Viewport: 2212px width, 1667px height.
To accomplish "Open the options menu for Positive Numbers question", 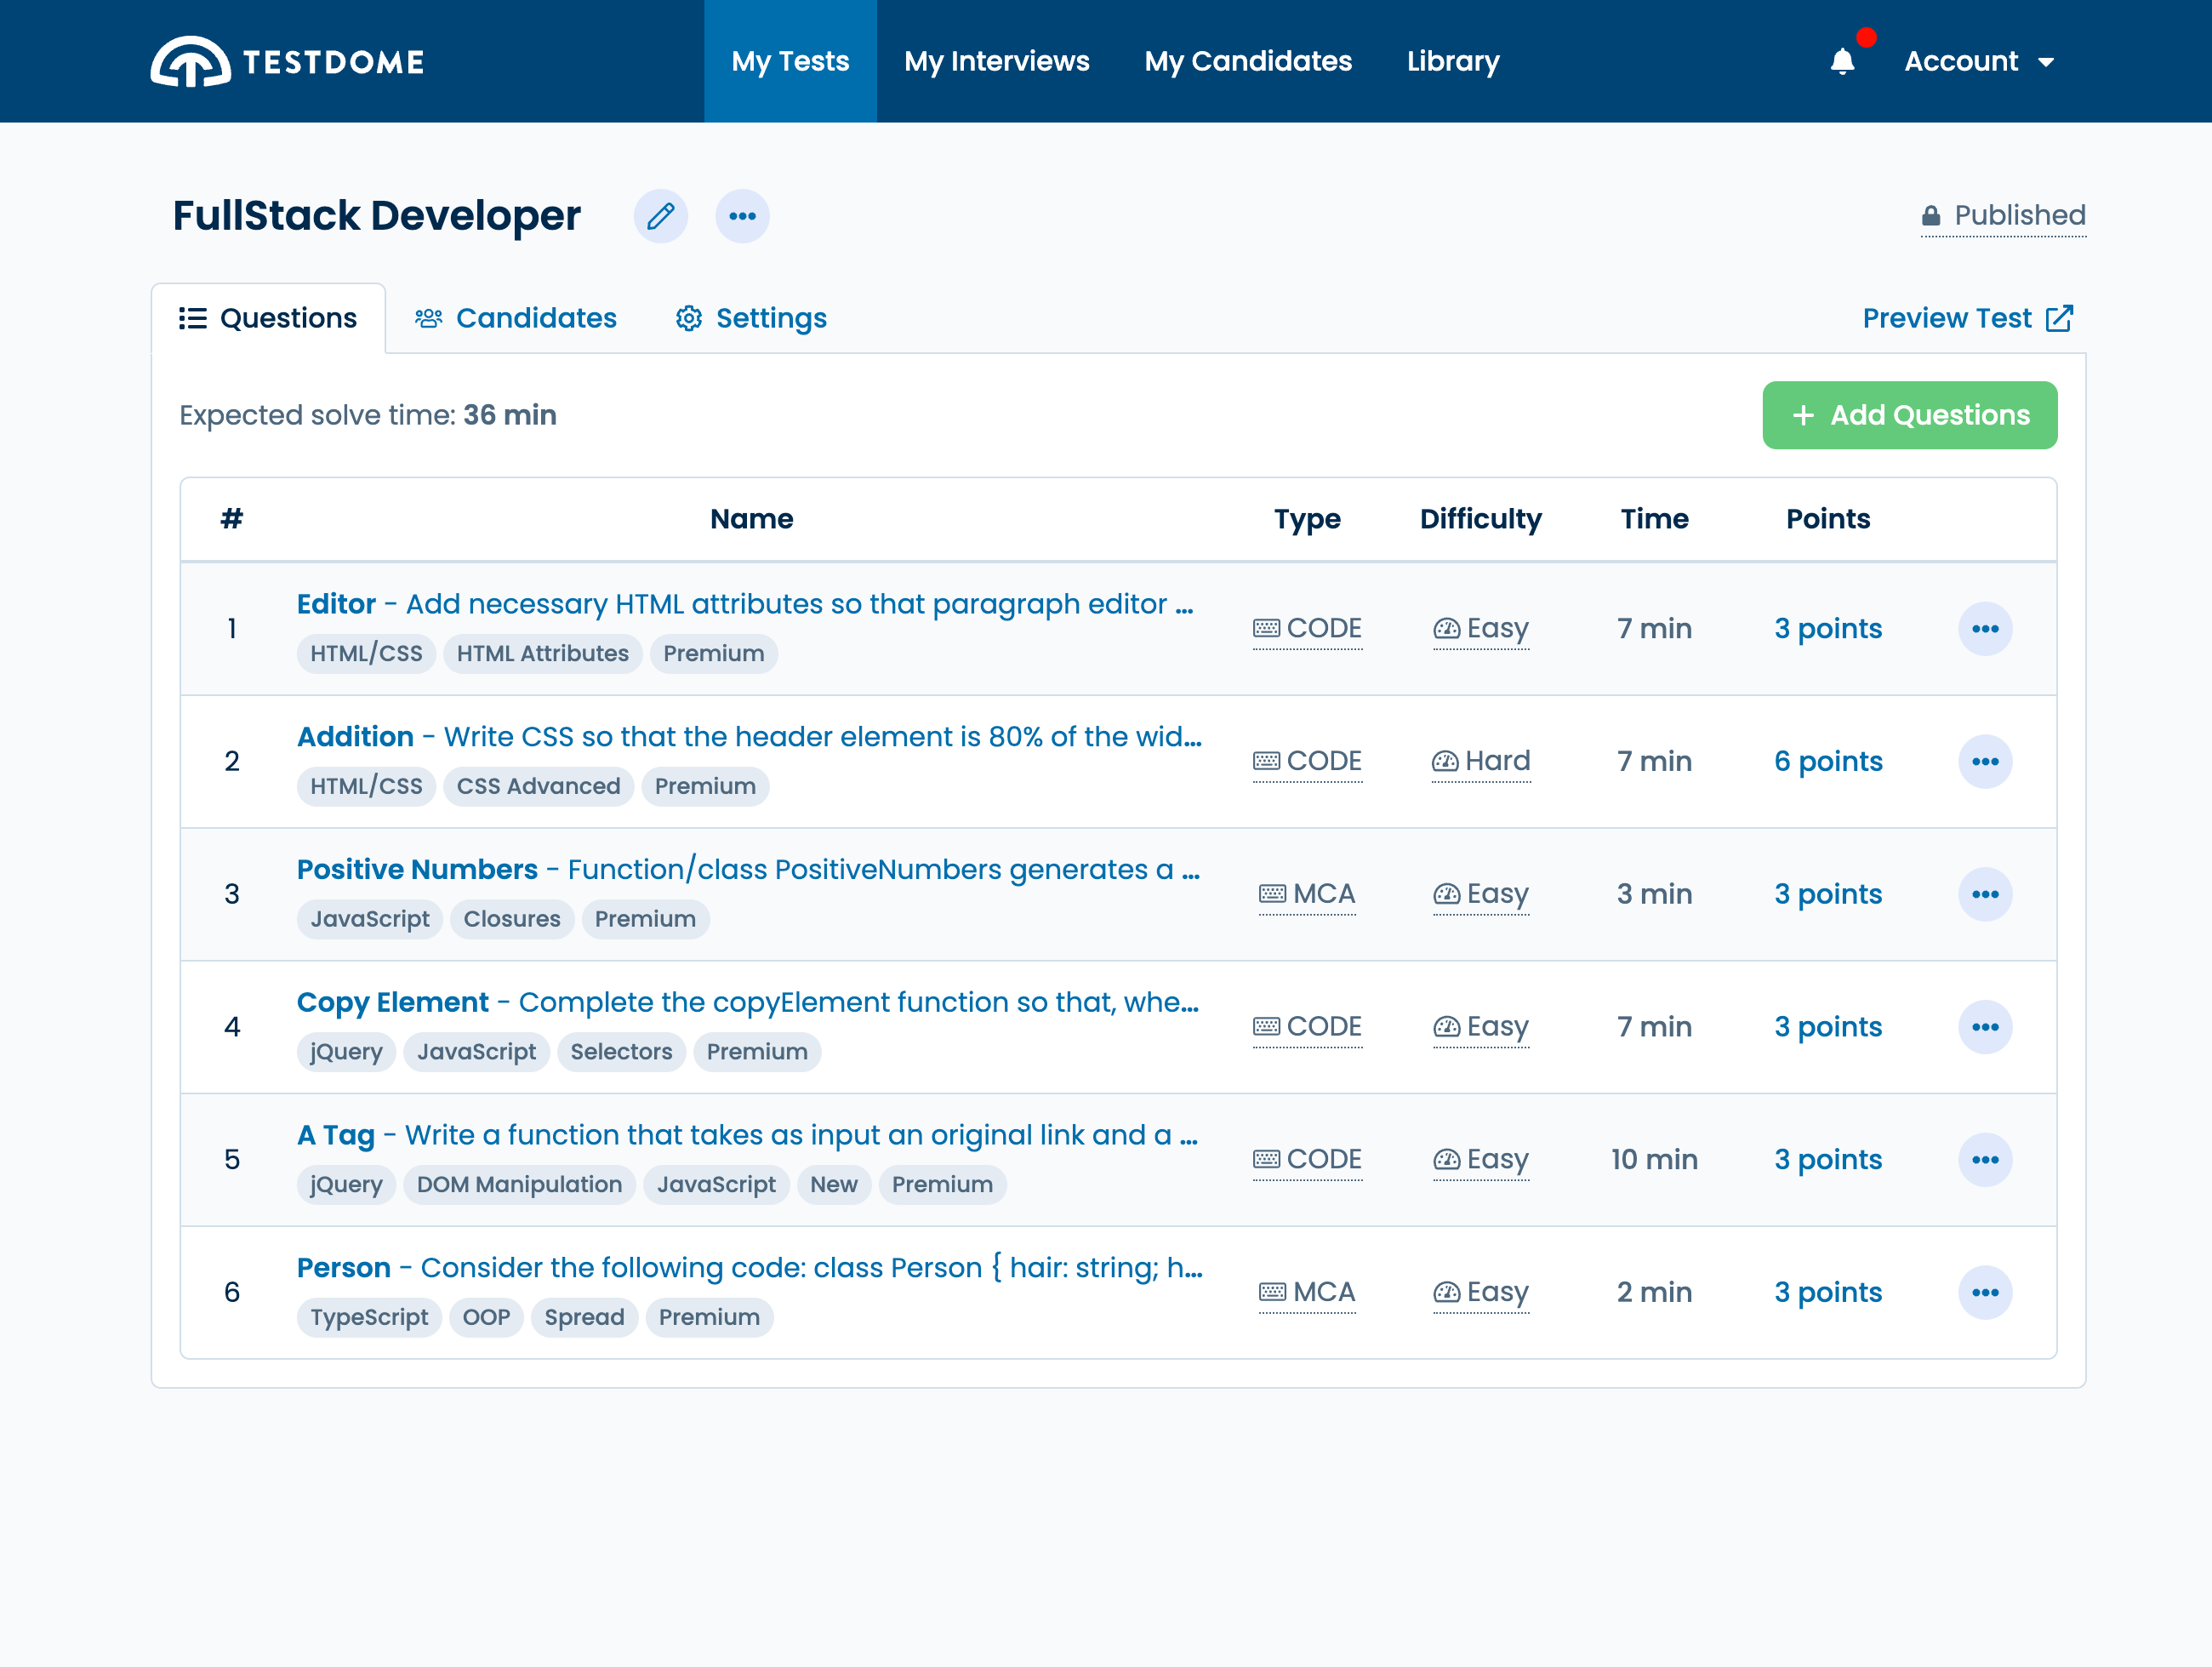I will pyautogui.click(x=1984, y=894).
